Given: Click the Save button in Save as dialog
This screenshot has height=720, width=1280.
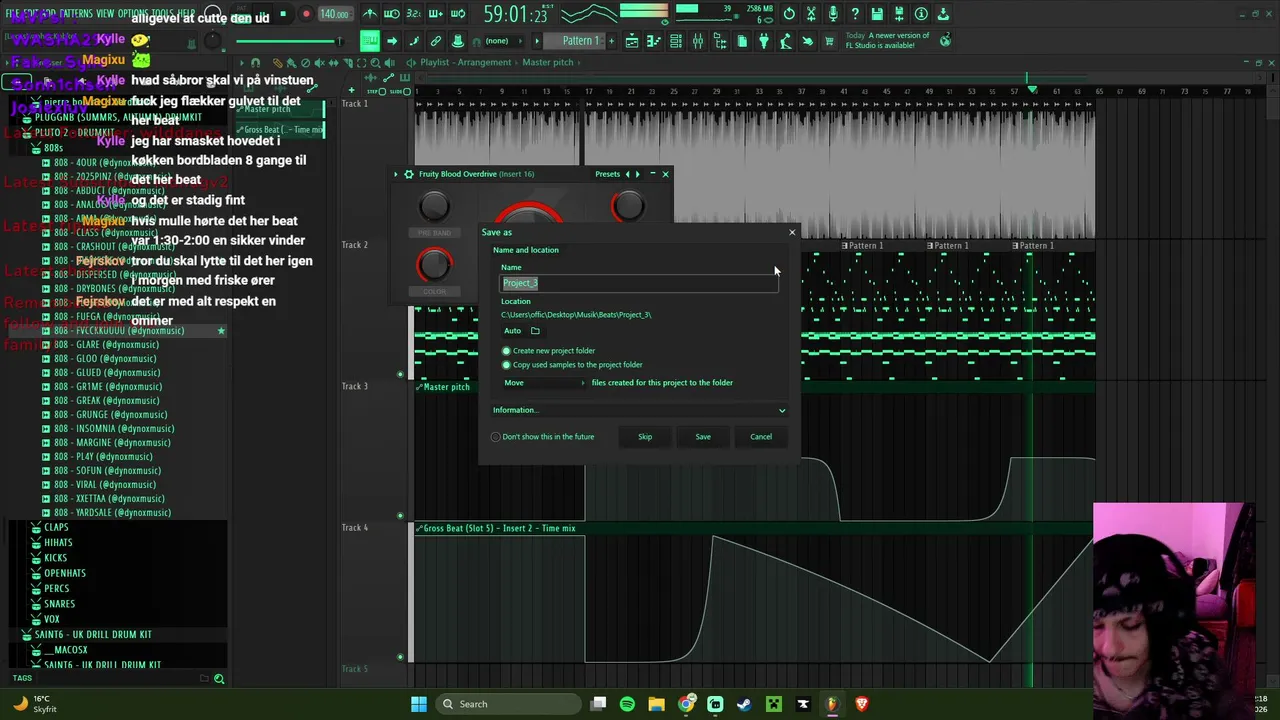Looking at the screenshot, I should tap(703, 437).
